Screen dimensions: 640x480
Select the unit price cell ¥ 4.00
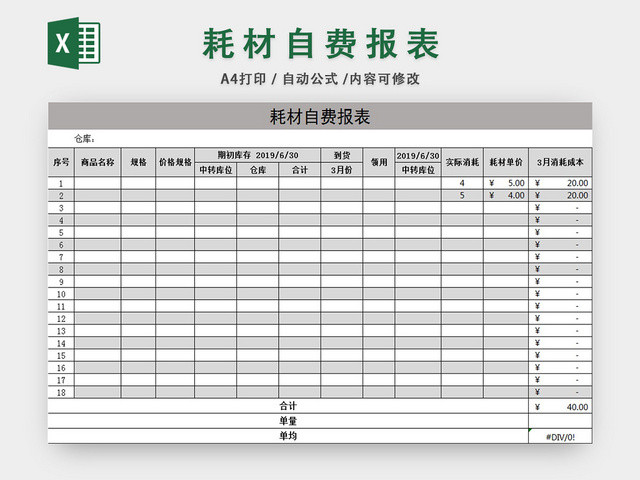pyautogui.click(x=506, y=195)
